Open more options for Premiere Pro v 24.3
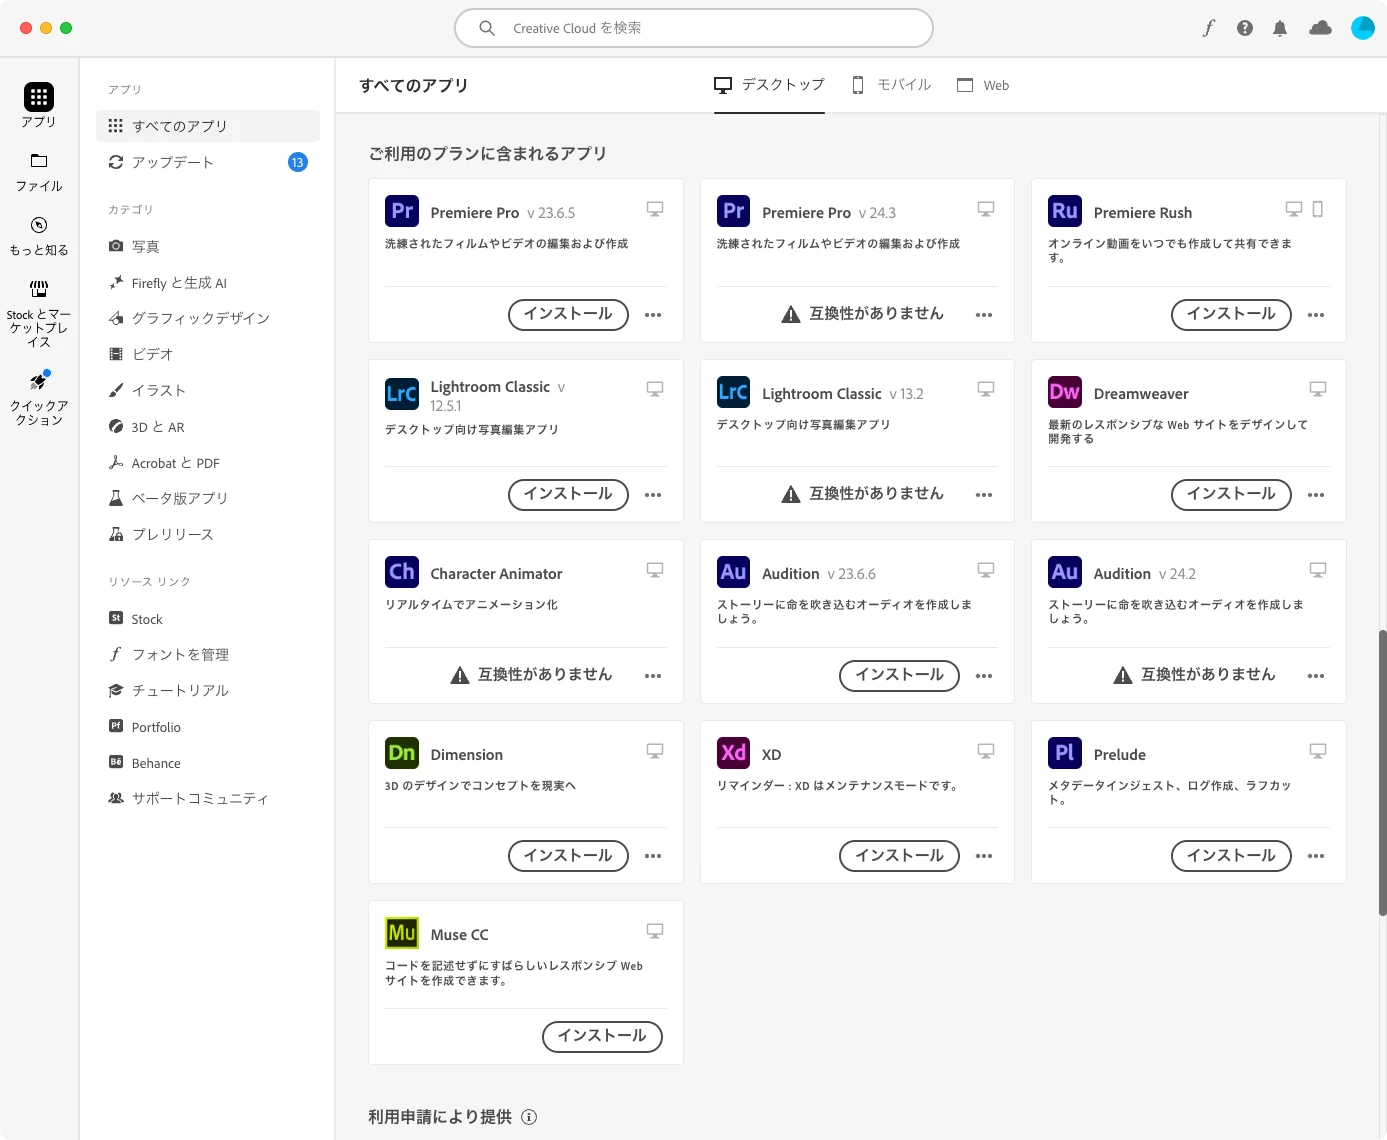The image size is (1387, 1140). pos(984,315)
